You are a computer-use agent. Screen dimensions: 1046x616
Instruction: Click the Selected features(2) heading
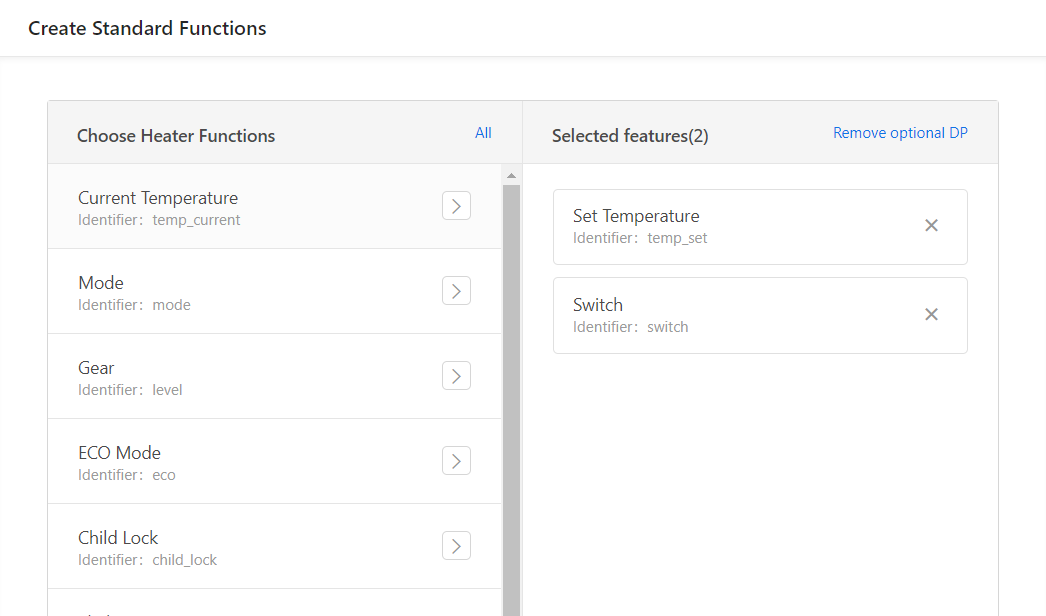[630, 136]
